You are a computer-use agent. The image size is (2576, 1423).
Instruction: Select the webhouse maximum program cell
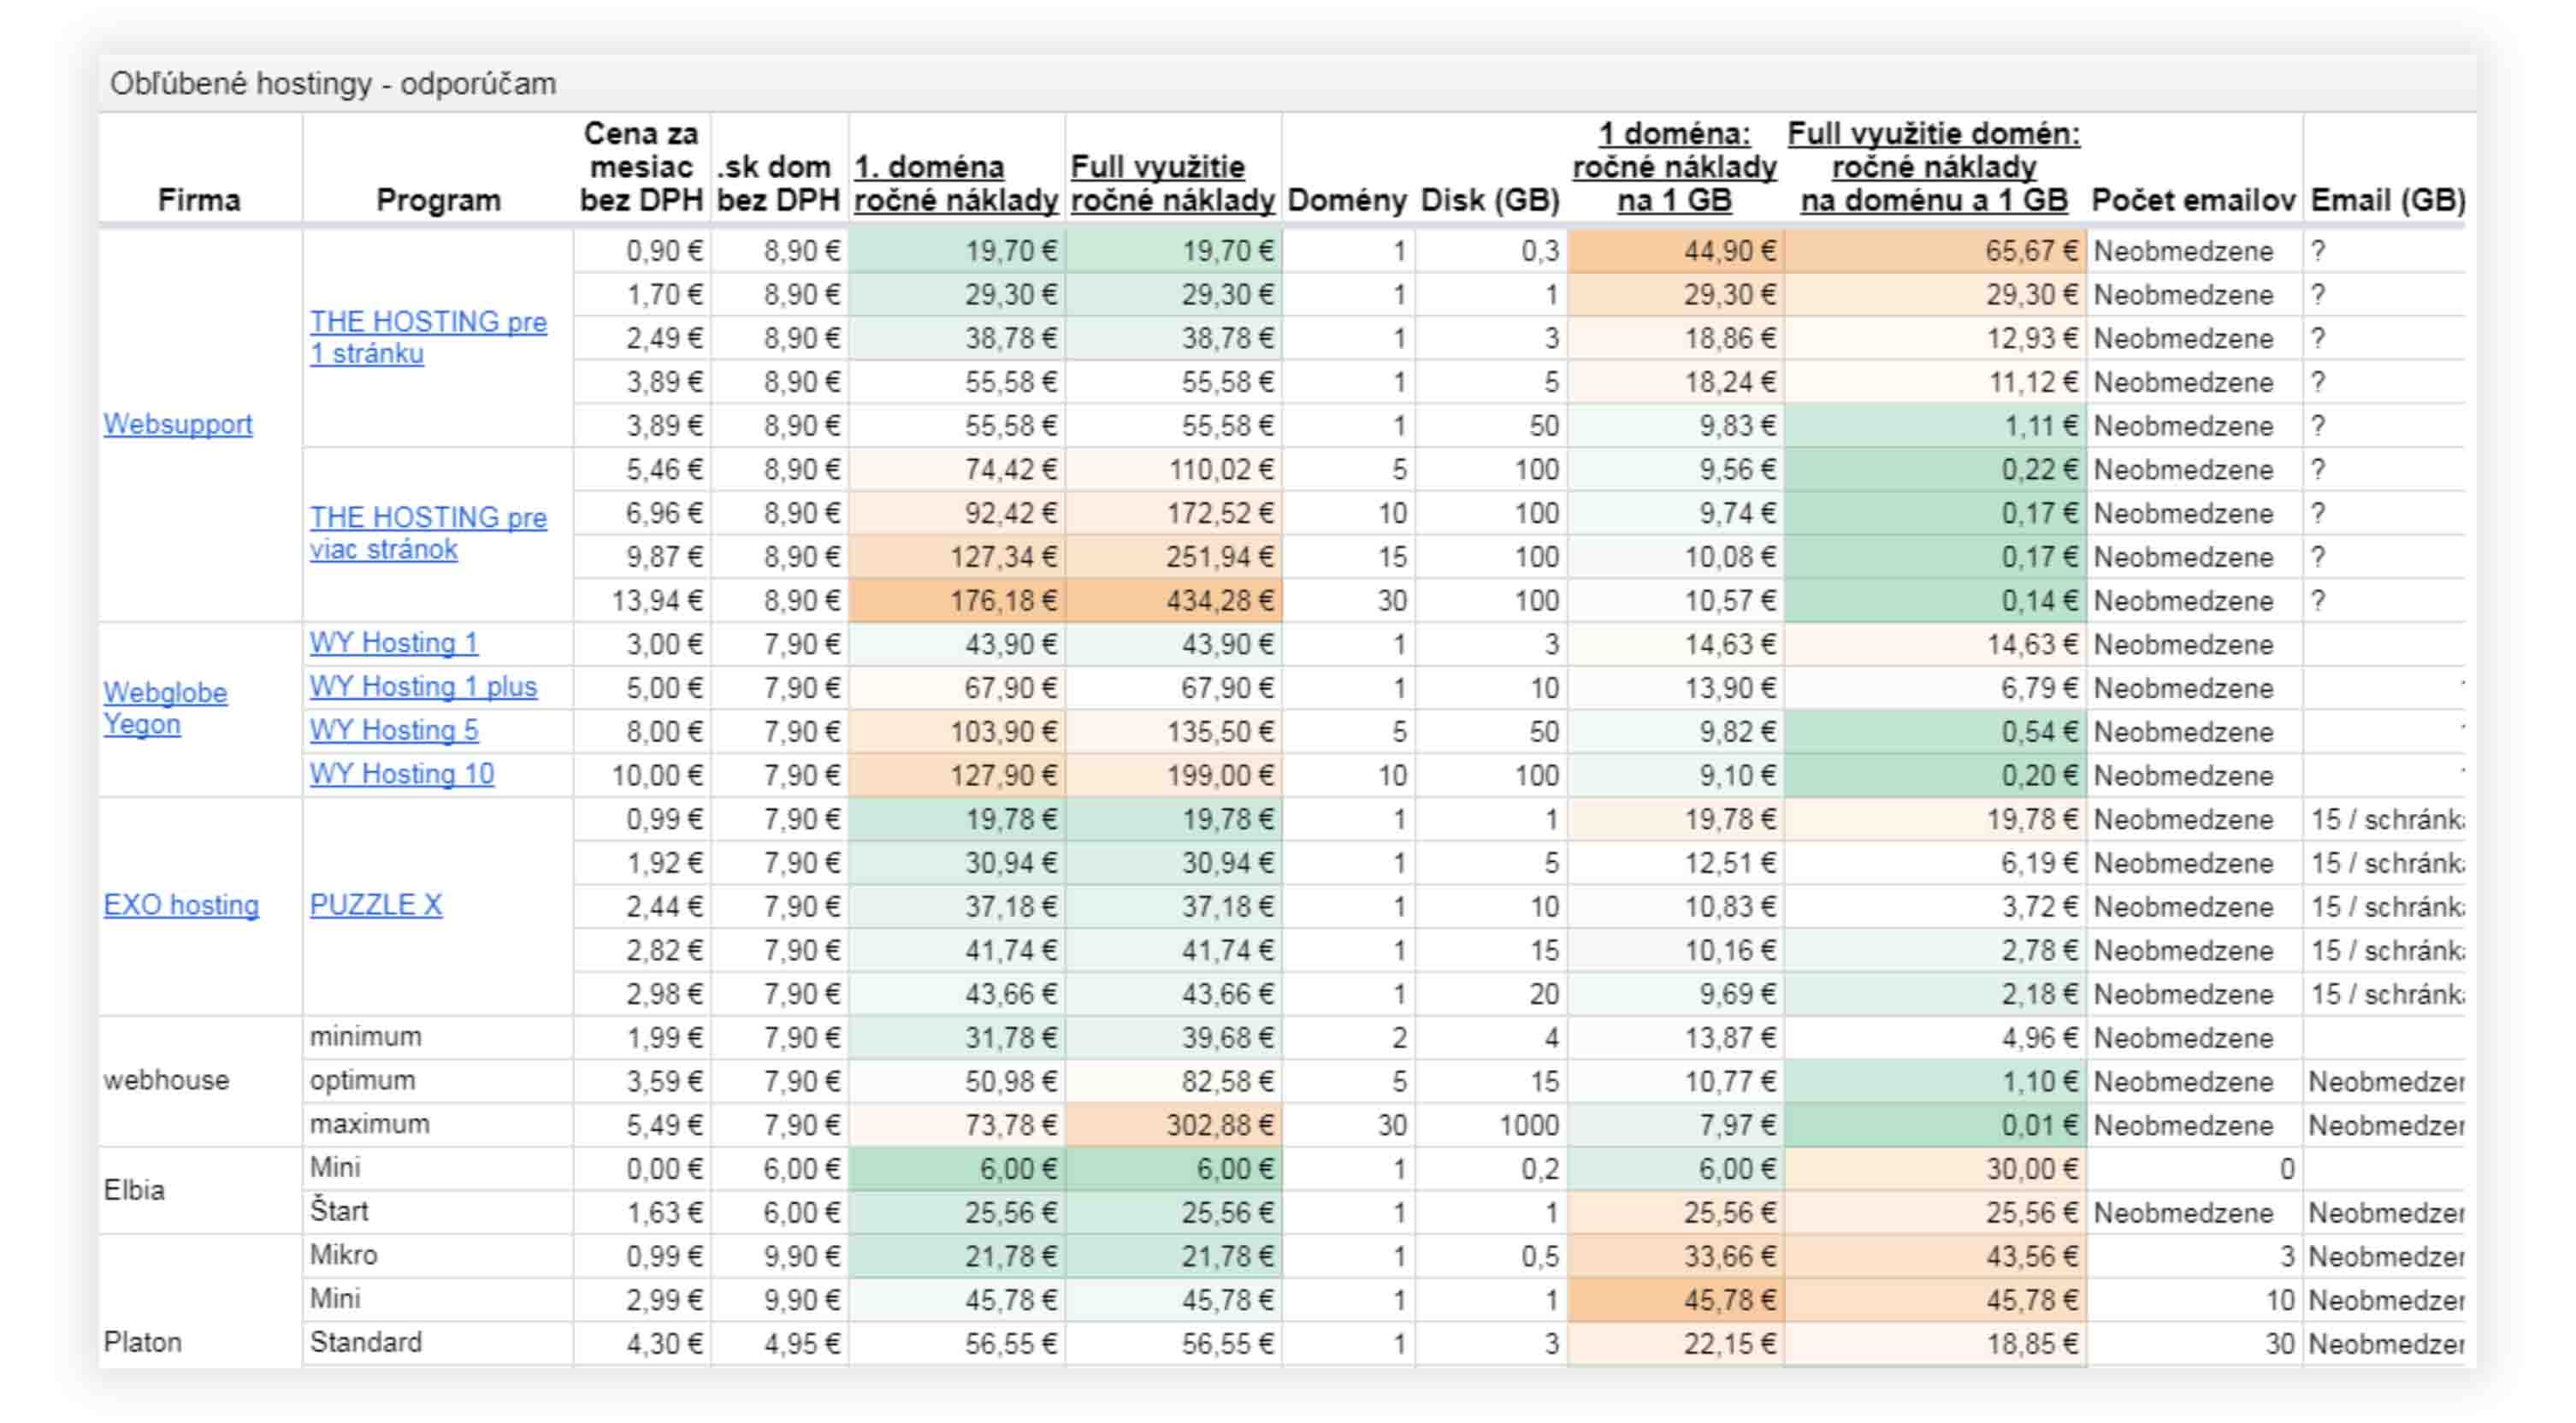coord(438,1124)
